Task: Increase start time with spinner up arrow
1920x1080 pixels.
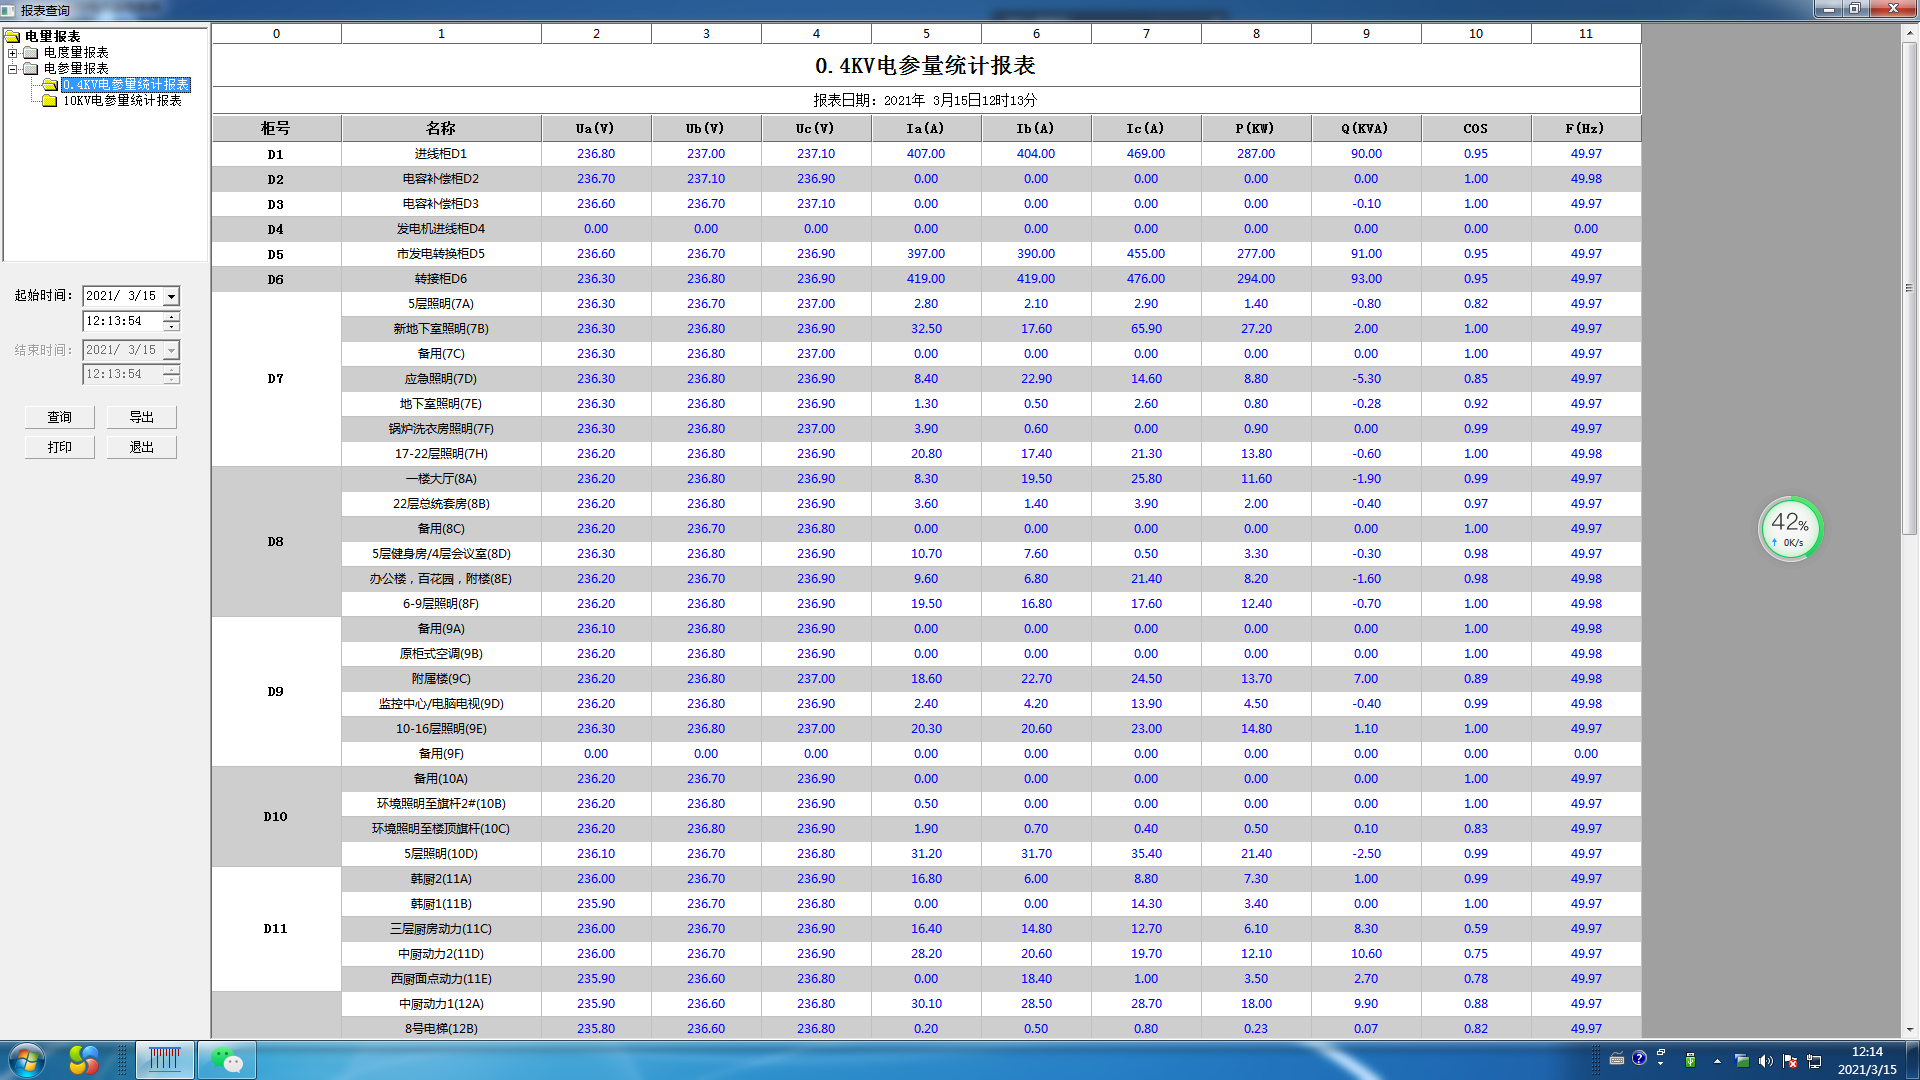Action: [172, 317]
